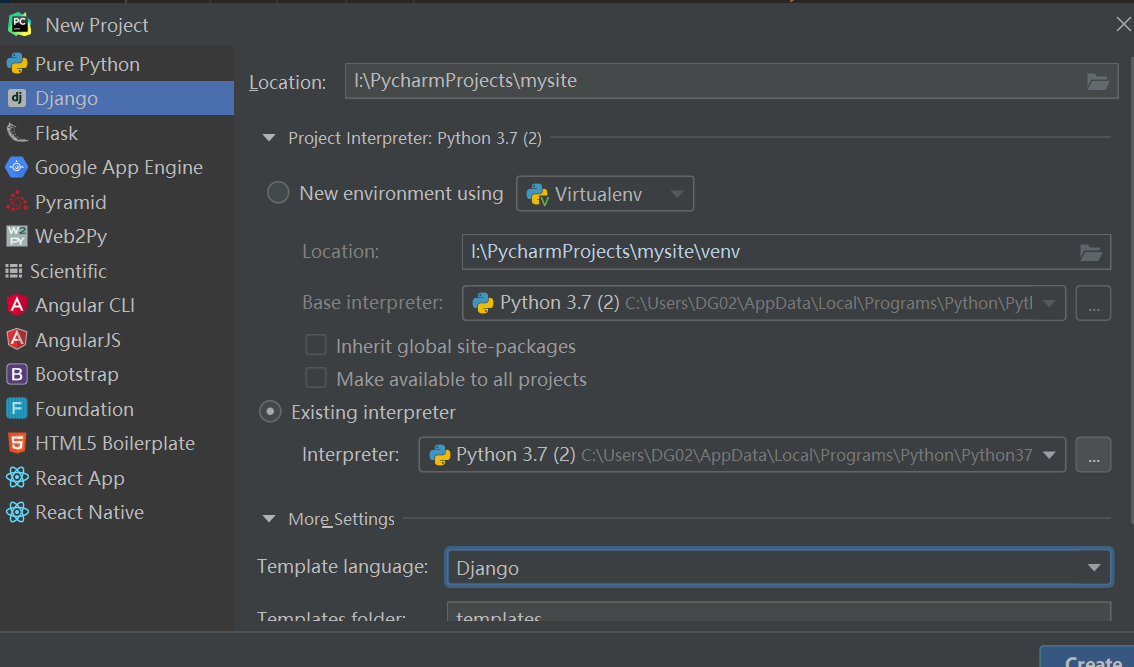
Task: Click the Pure Python project type icon
Action: [x=17, y=64]
